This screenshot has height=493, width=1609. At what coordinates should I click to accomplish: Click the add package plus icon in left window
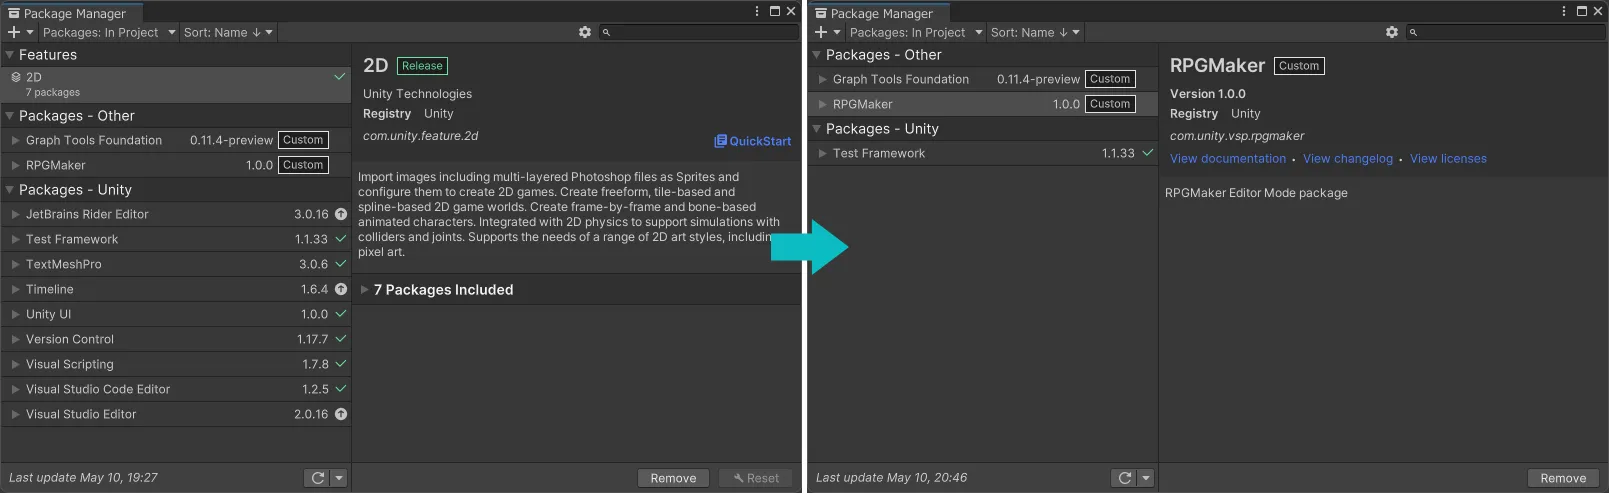pos(14,33)
